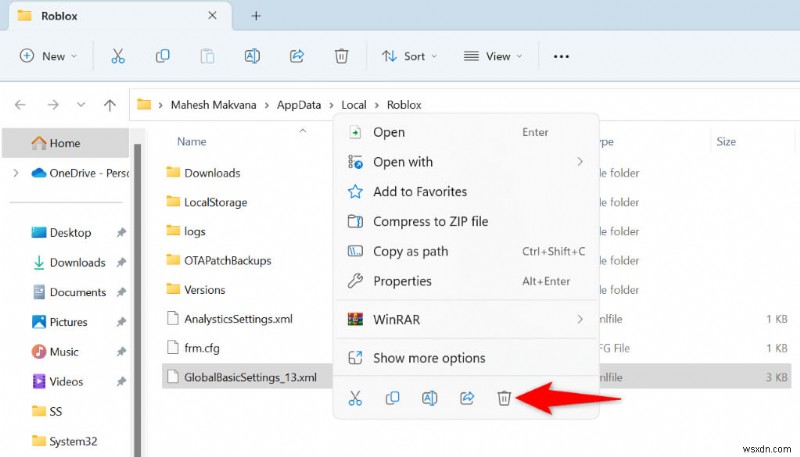Select the Versions folder
The height and width of the screenshot is (457, 800).
click(196, 290)
